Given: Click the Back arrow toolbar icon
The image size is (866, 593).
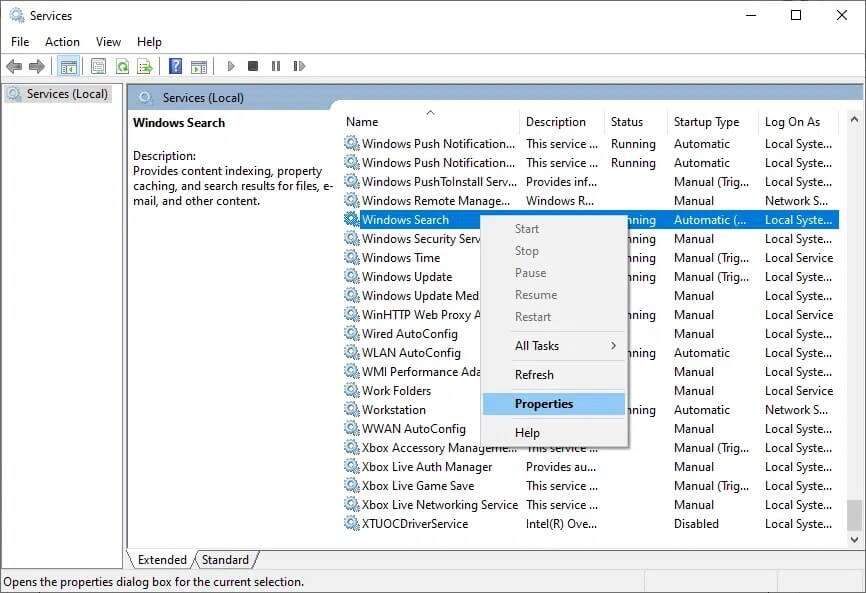Looking at the screenshot, I should [14, 67].
